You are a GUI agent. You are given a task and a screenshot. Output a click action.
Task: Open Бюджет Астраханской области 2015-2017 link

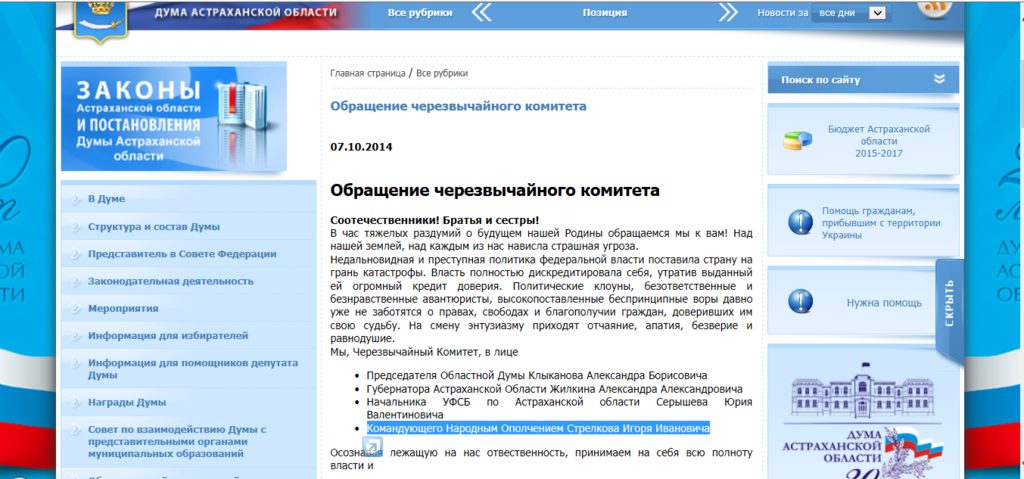tap(878, 141)
